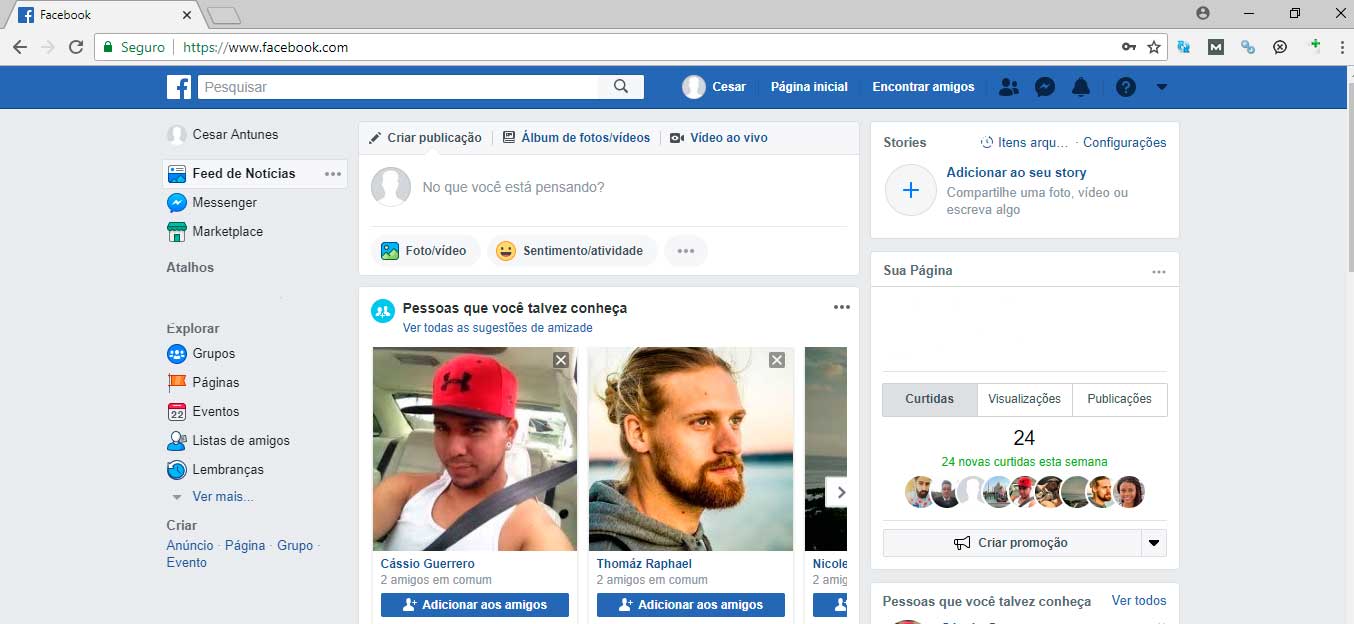The image size is (1354, 624).
Task: Click Criar promoção button
Action: (x=1012, y=543)
